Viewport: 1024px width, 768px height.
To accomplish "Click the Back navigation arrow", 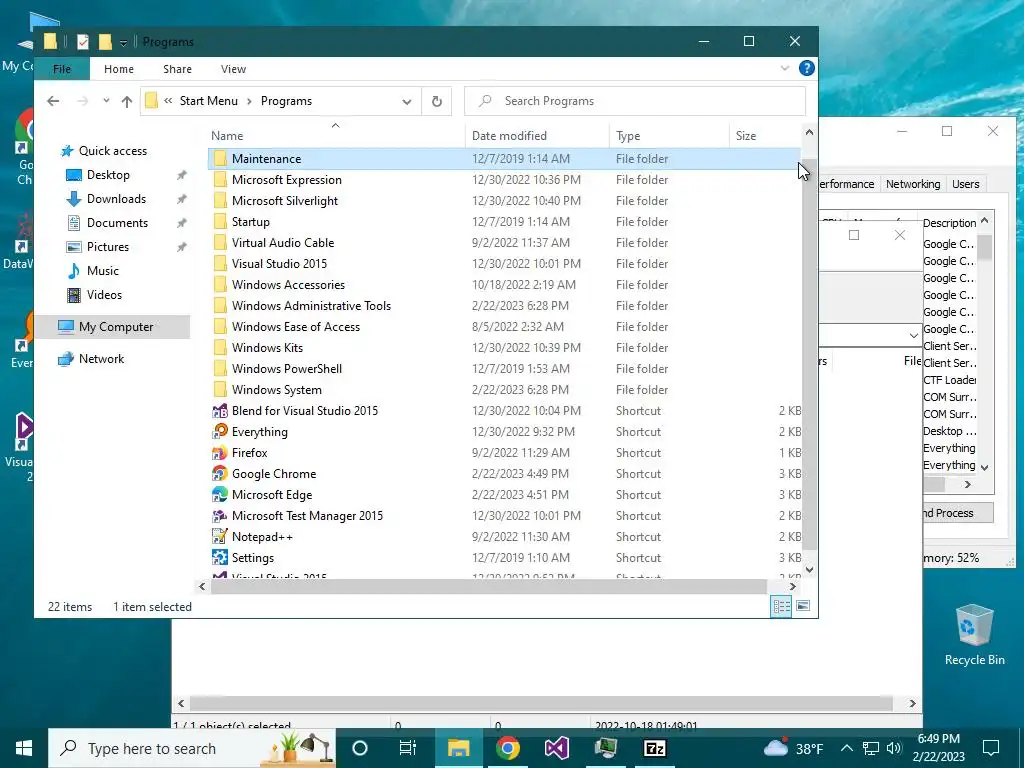I will 54,101.
